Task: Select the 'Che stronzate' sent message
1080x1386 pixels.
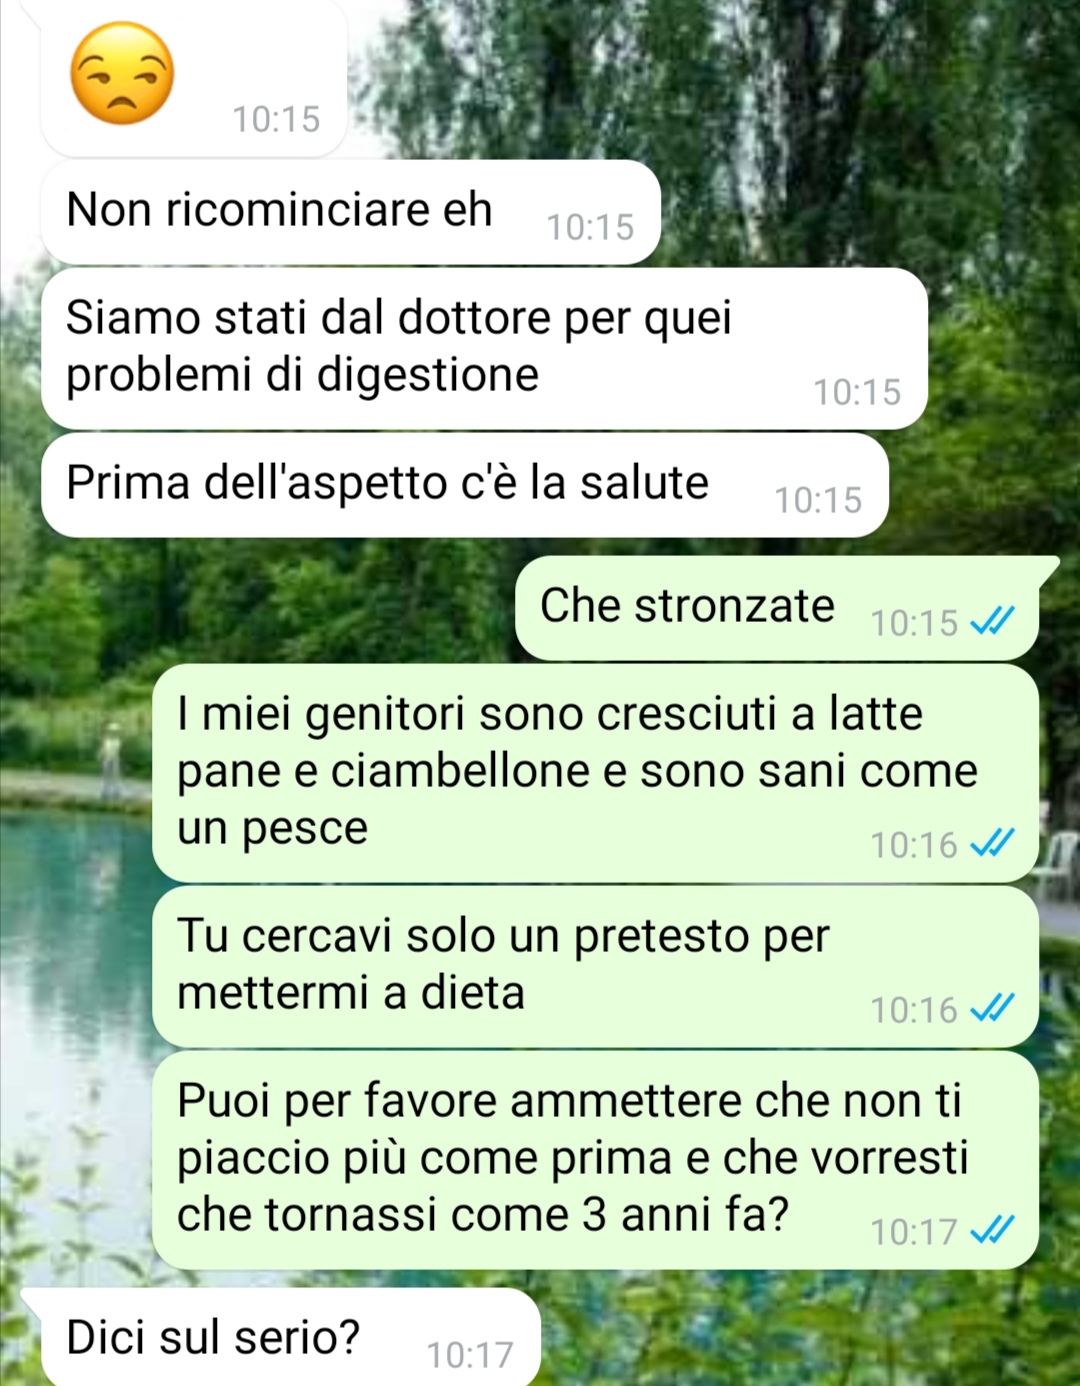Action: coord(778,608)
